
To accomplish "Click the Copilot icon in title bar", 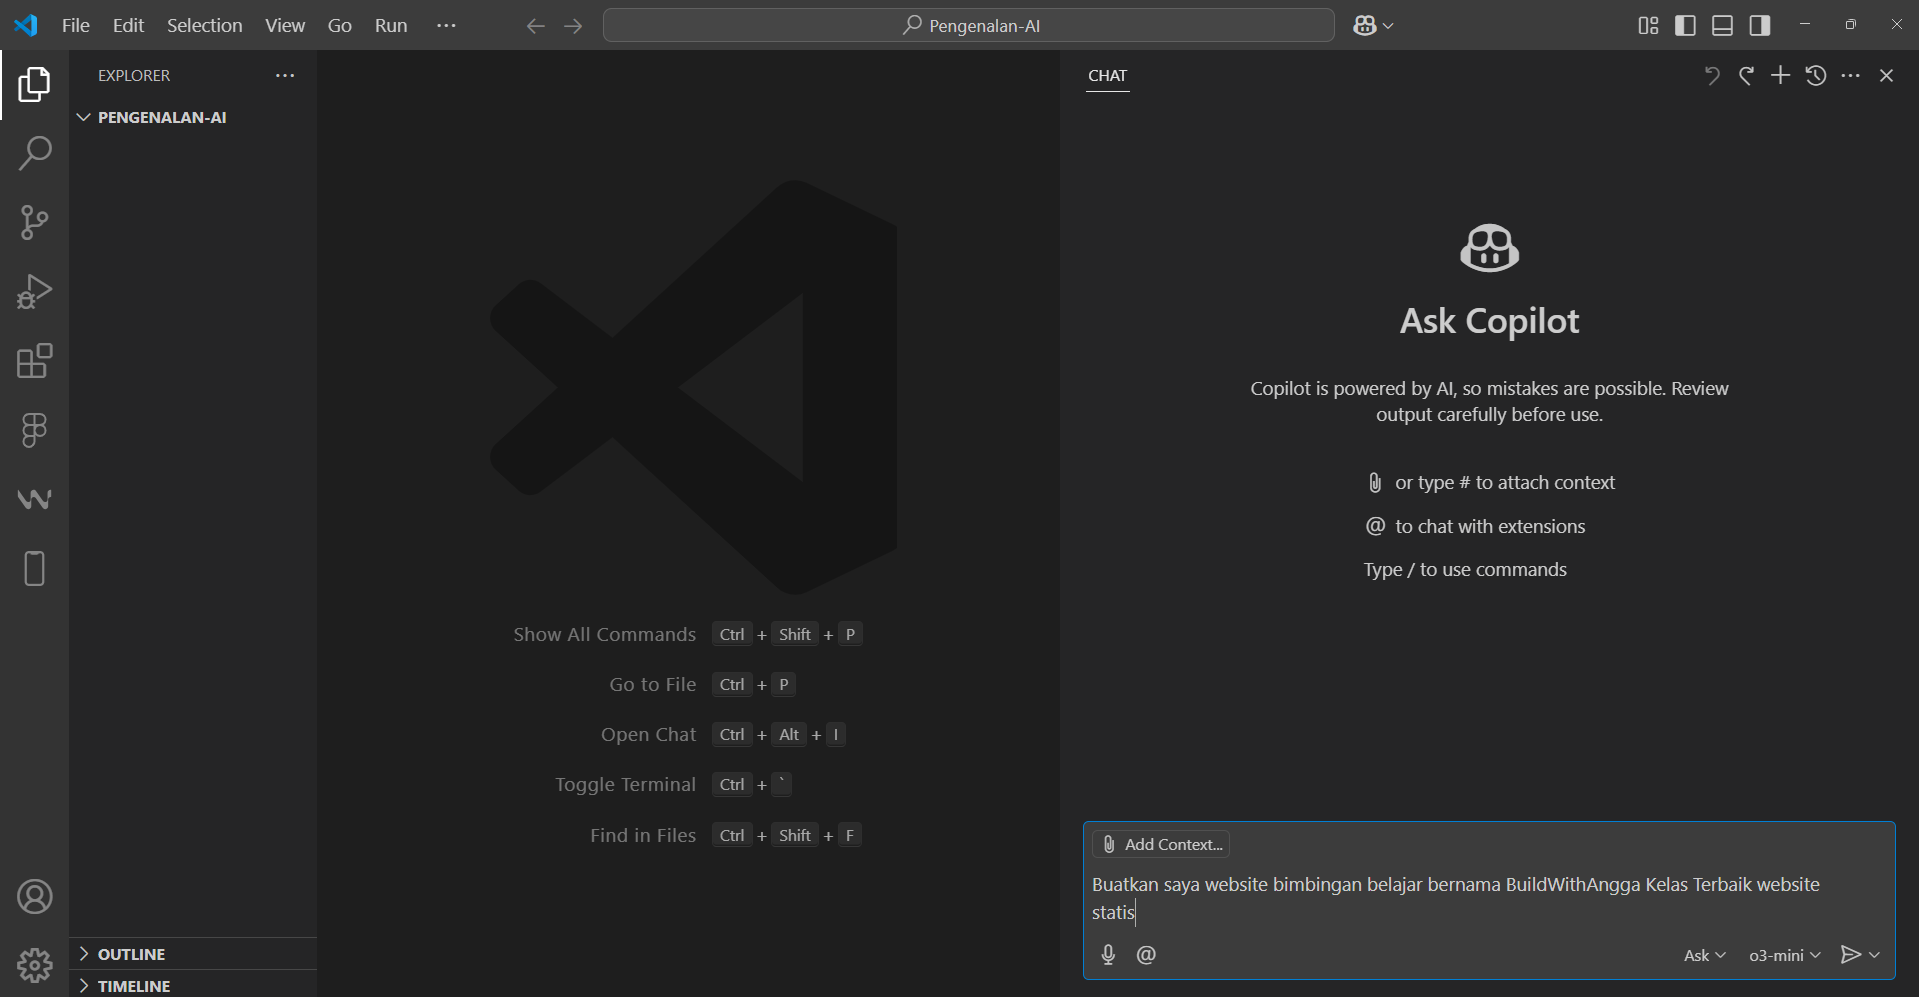I will pos(1365,26).
